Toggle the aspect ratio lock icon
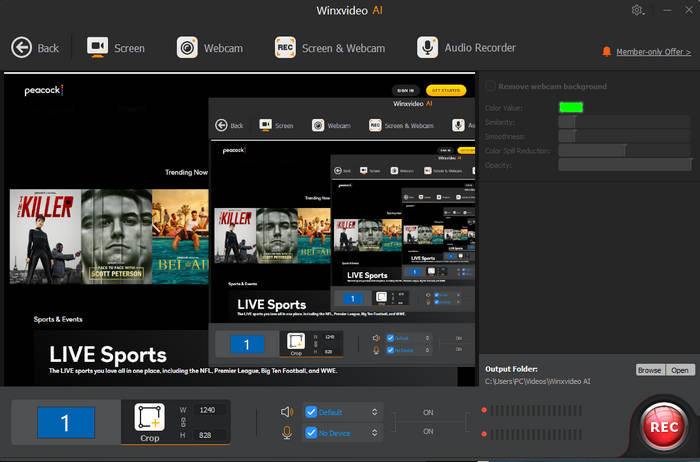This screenshot has width=700, height=462. (183, 422)
